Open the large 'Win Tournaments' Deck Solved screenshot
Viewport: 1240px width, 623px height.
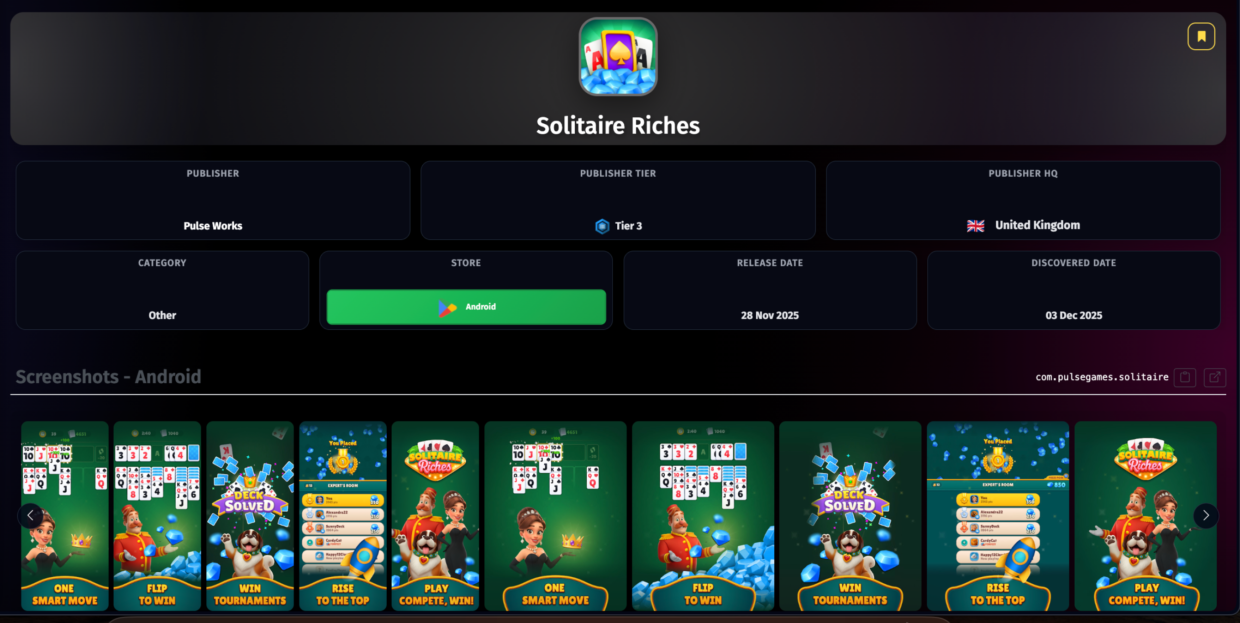click(850, 516)
